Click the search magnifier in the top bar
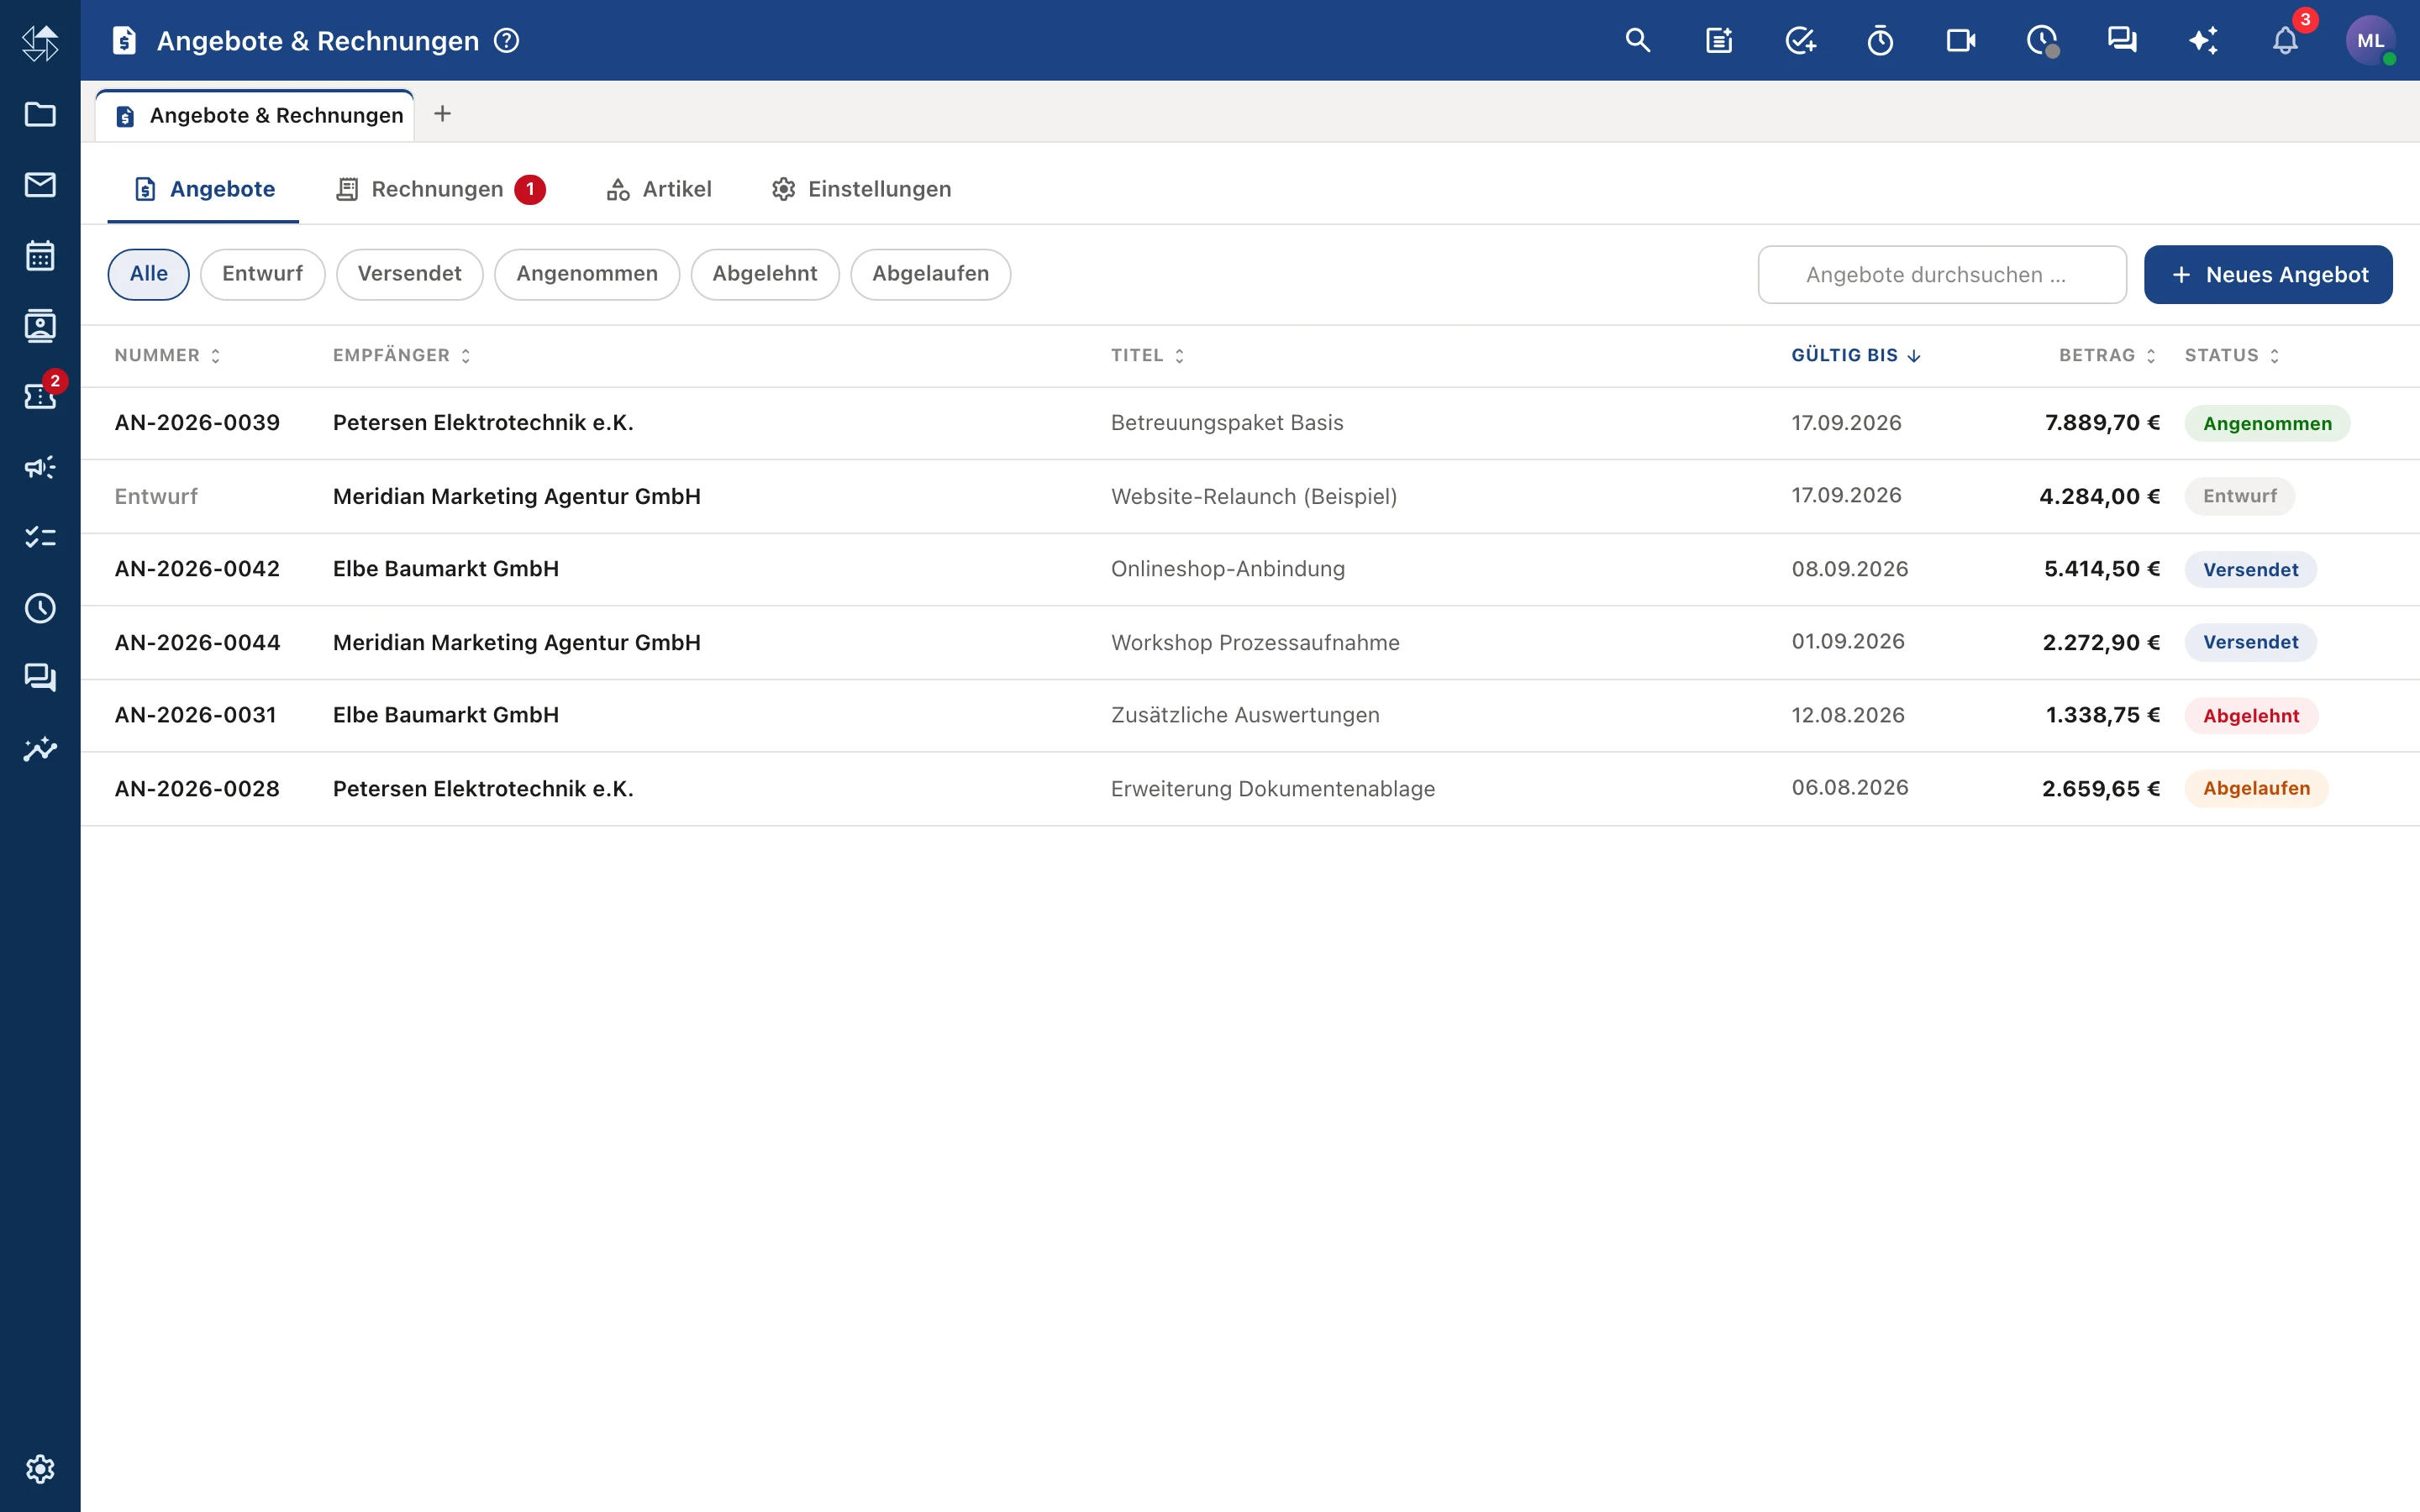The height and width of the screenshot is (1512, 2420). pos(1638,40)
